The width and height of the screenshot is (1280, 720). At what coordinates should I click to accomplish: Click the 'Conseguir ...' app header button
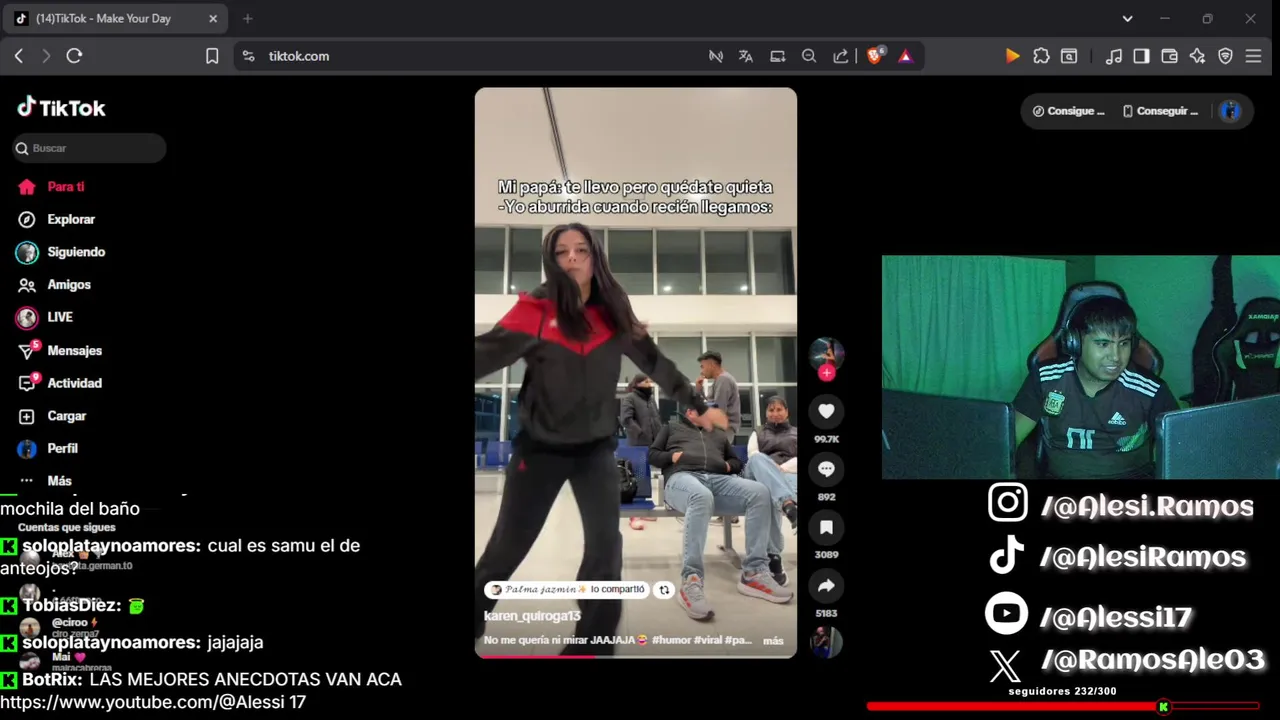point(1160,111)
